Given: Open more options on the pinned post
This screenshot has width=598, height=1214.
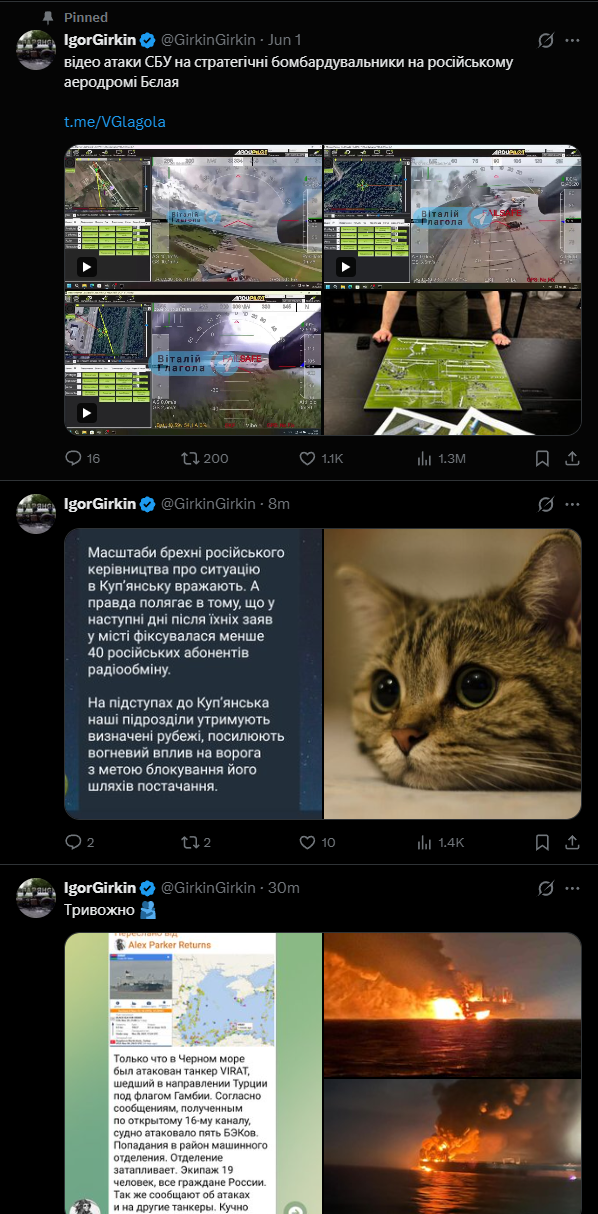Looking at the screenshot, I should pos(573,40).
